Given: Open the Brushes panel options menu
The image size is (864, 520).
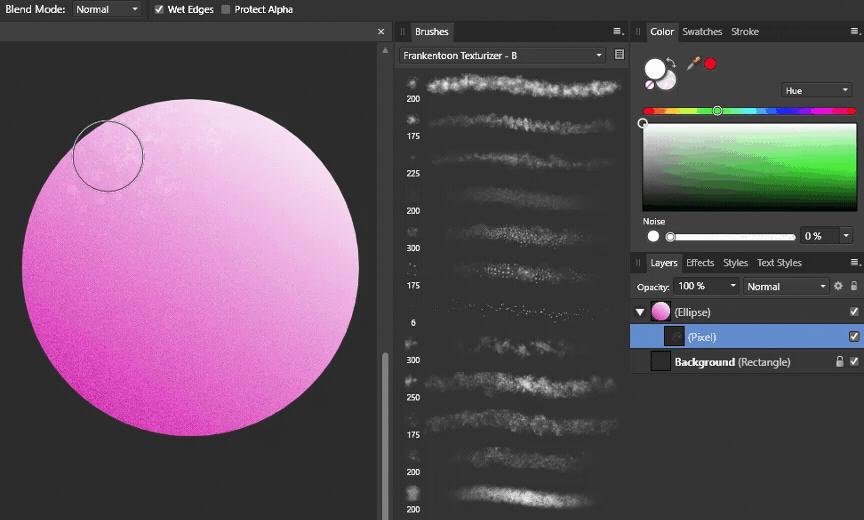Looking at the screenshot, I should 618,31.
